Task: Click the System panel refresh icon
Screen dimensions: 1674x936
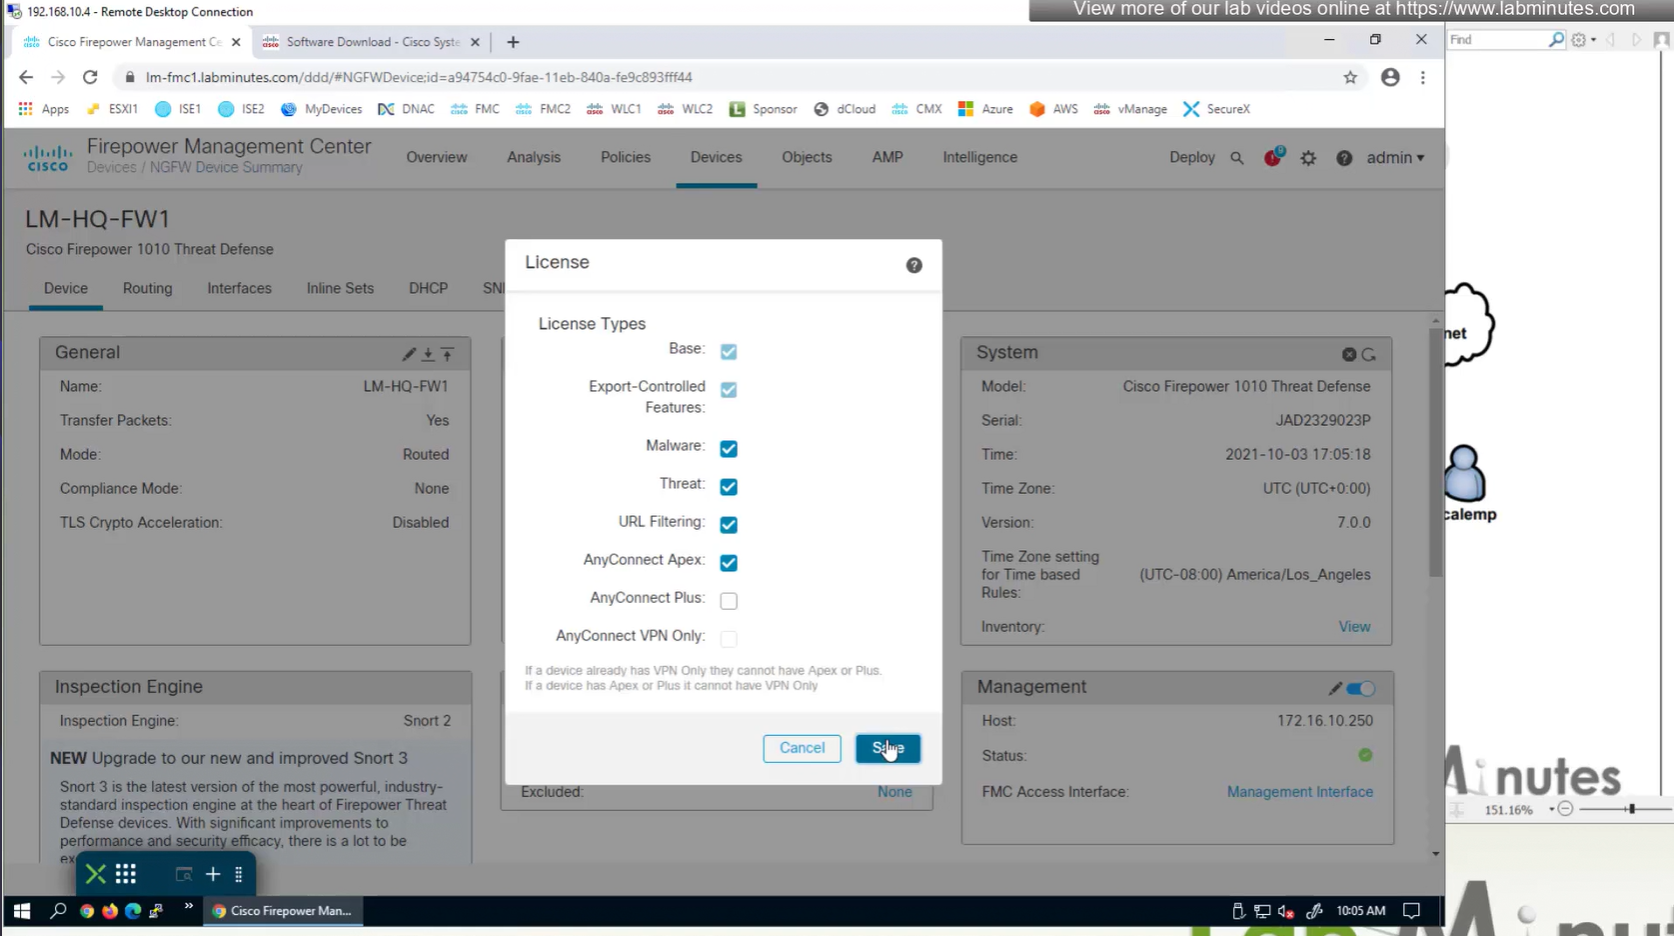Action: (x=1369, y=354)
